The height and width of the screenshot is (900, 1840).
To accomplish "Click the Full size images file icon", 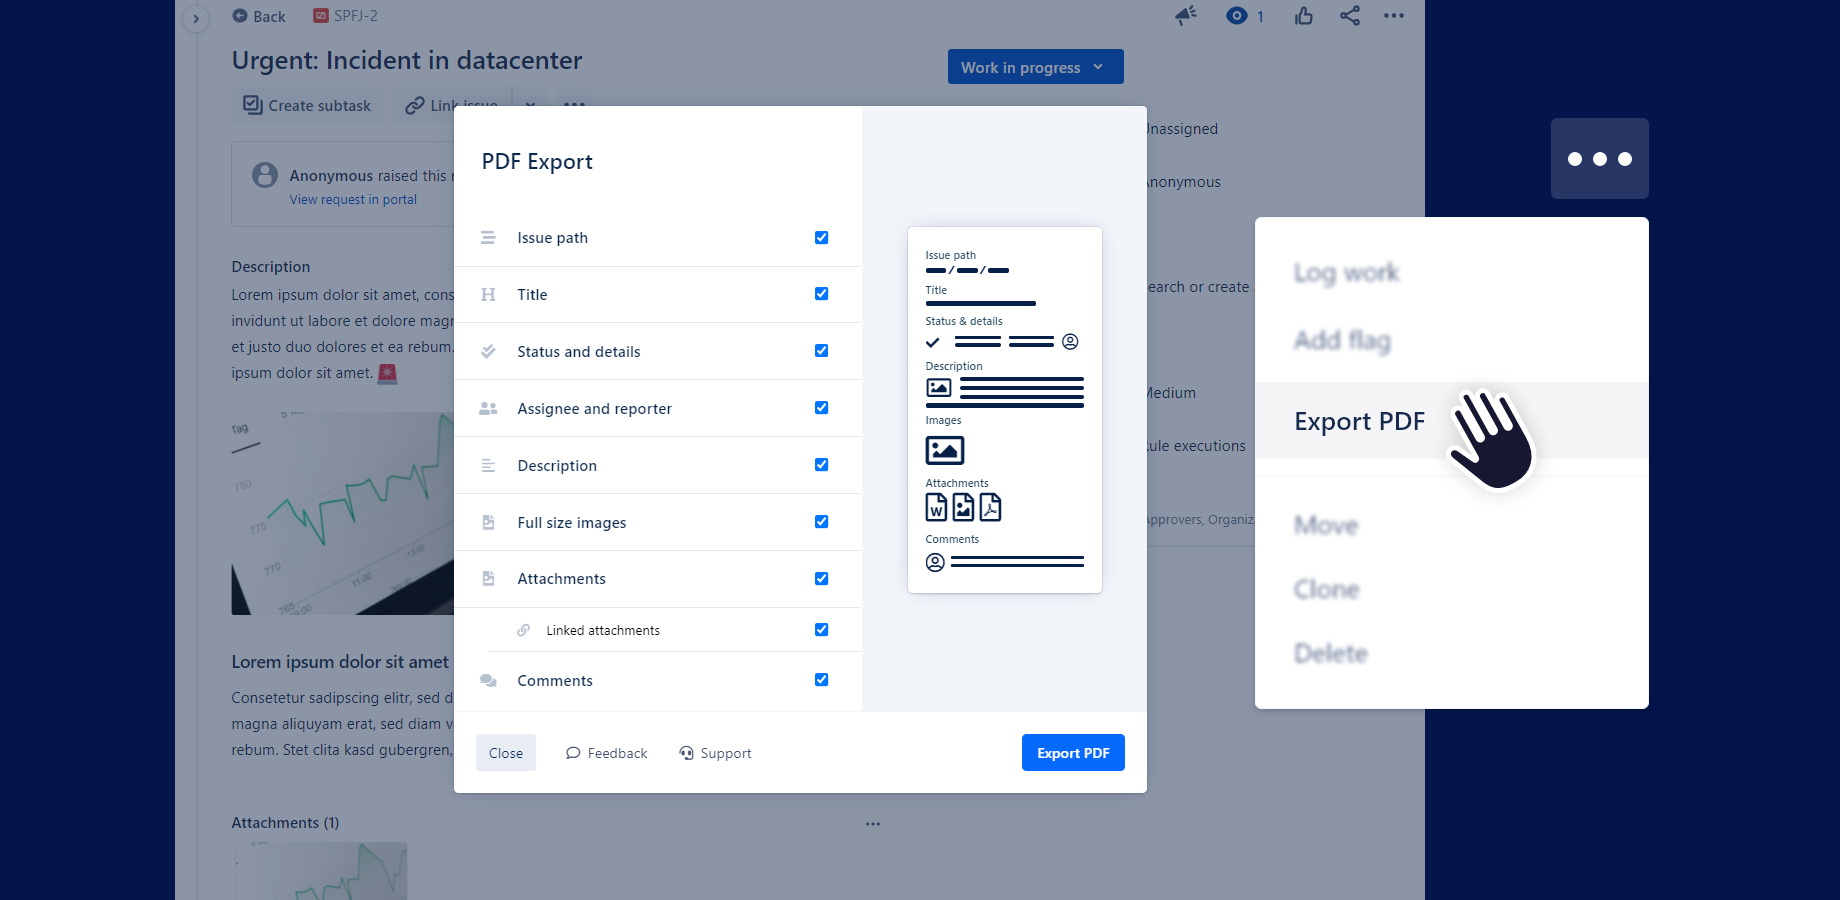I will point(488,523).
